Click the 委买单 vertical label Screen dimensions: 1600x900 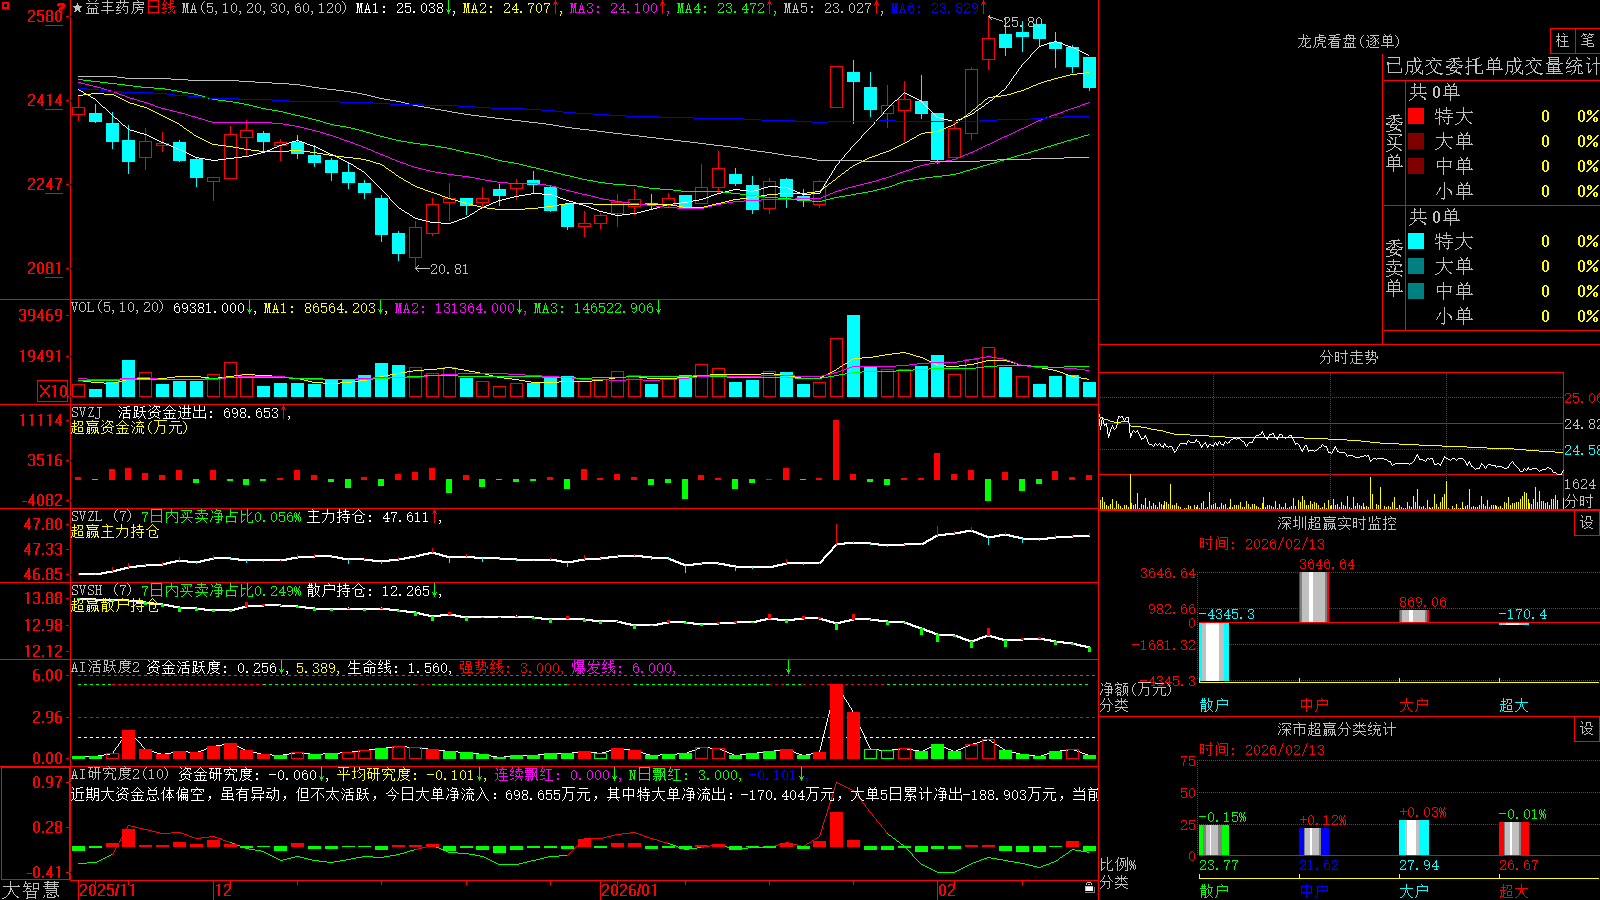pyautogui.click(x=1394, y=142)
